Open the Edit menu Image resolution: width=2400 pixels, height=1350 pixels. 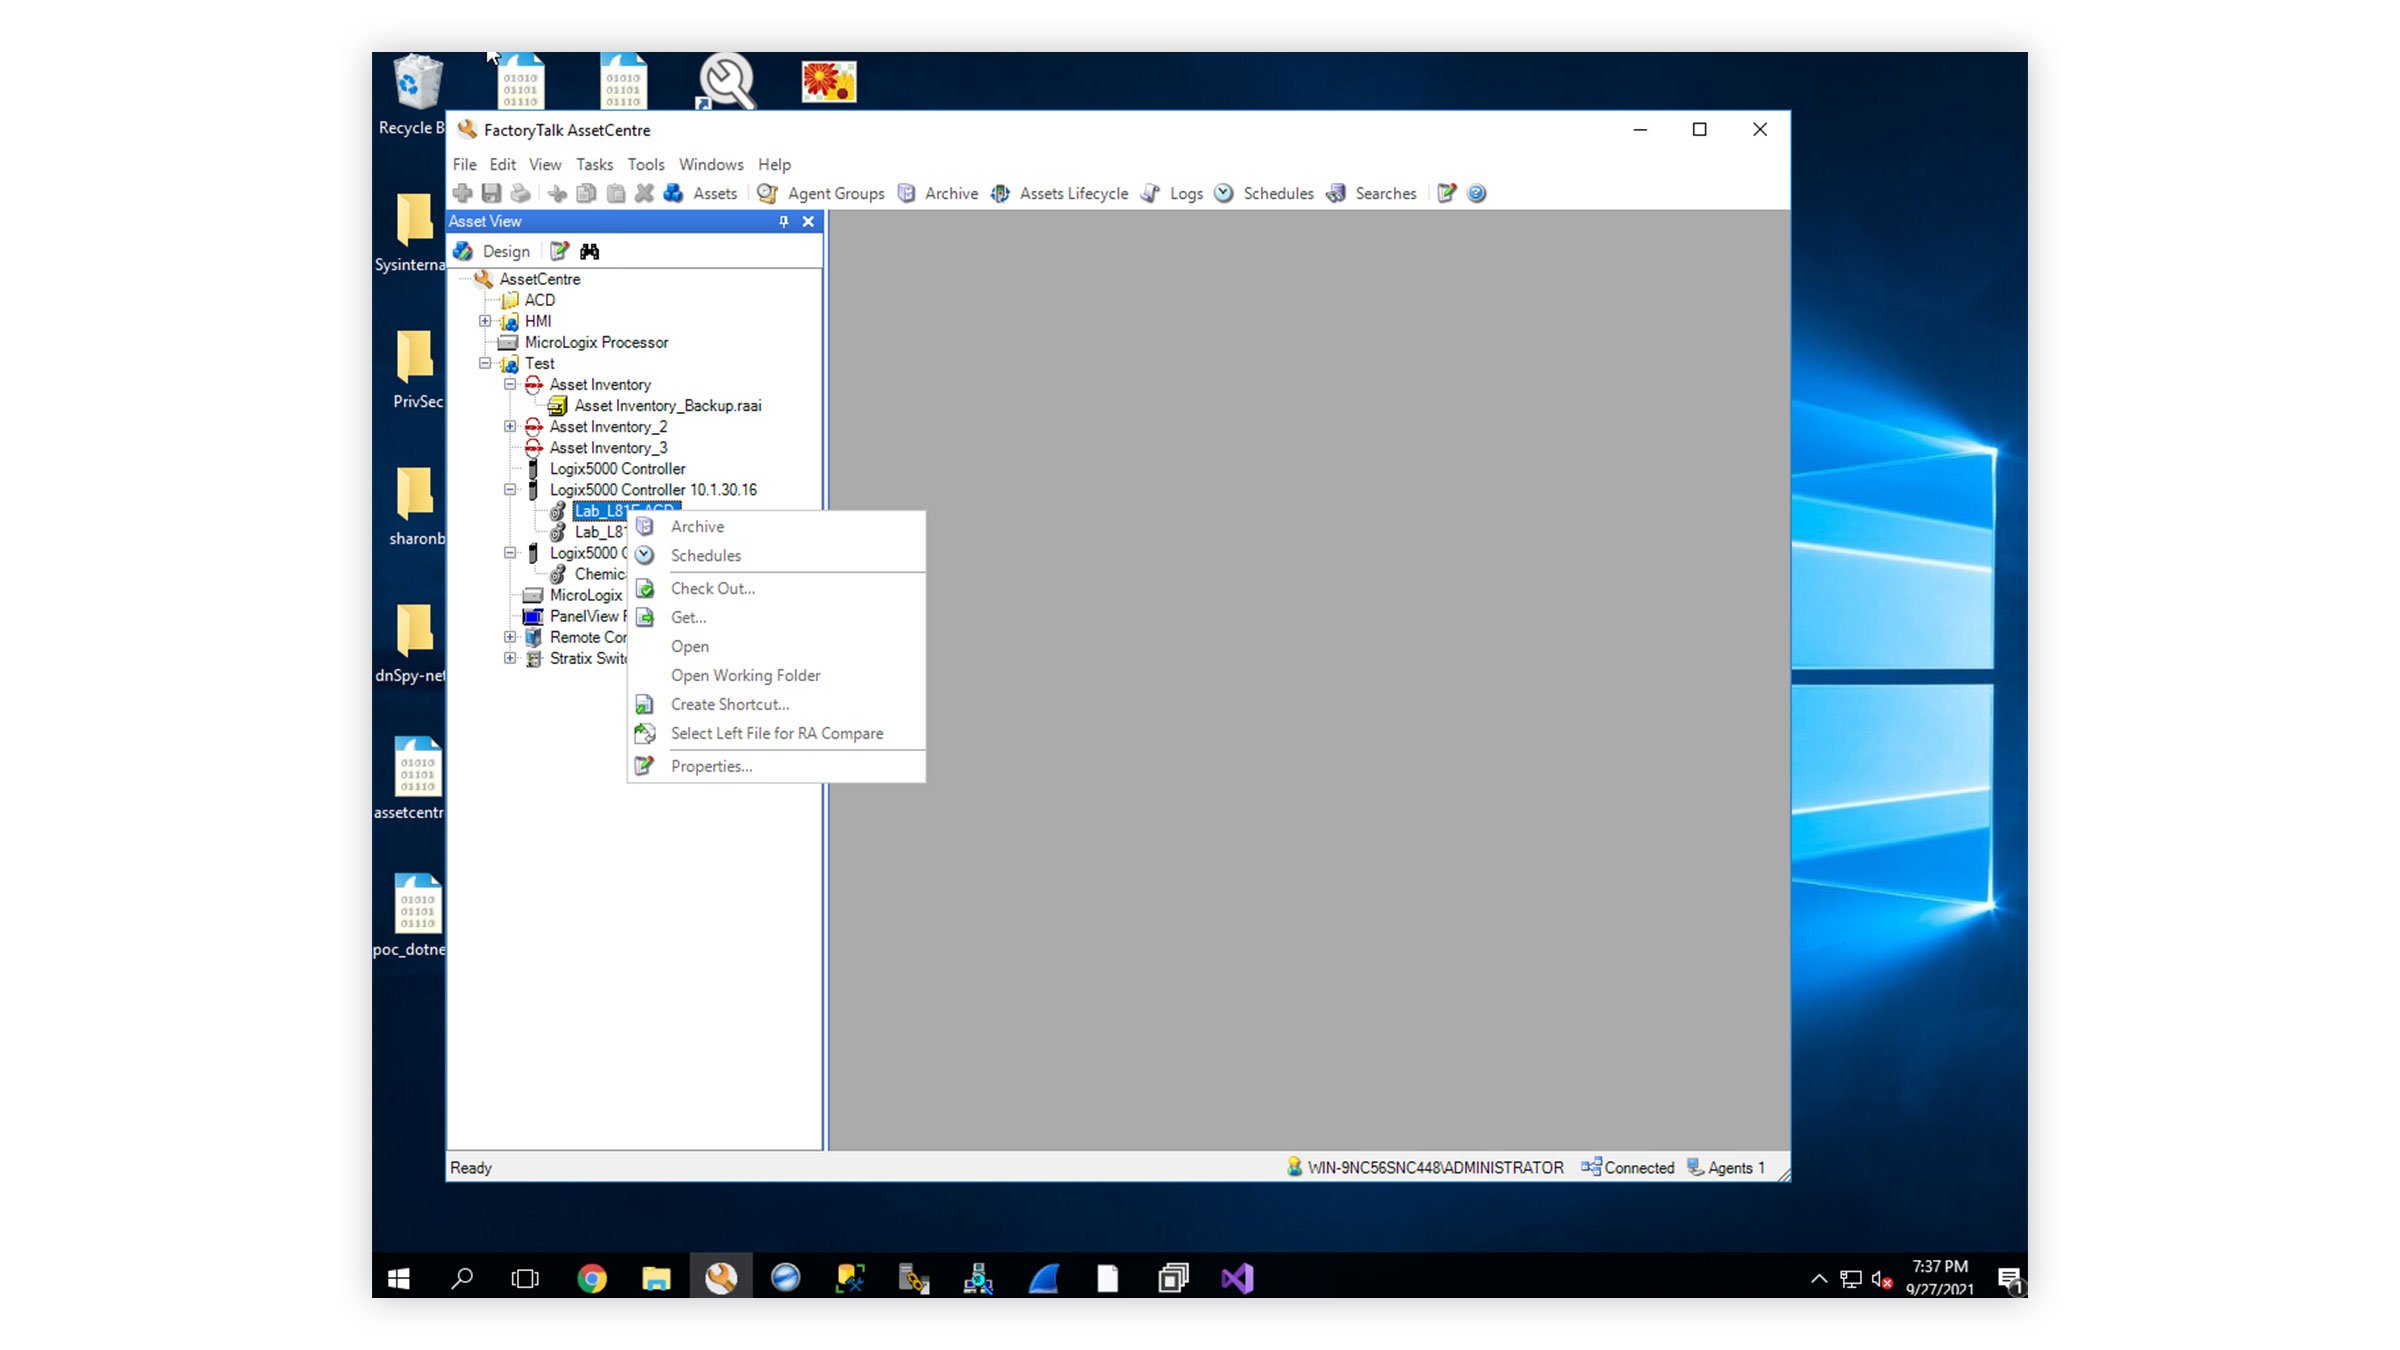(502, 164)
